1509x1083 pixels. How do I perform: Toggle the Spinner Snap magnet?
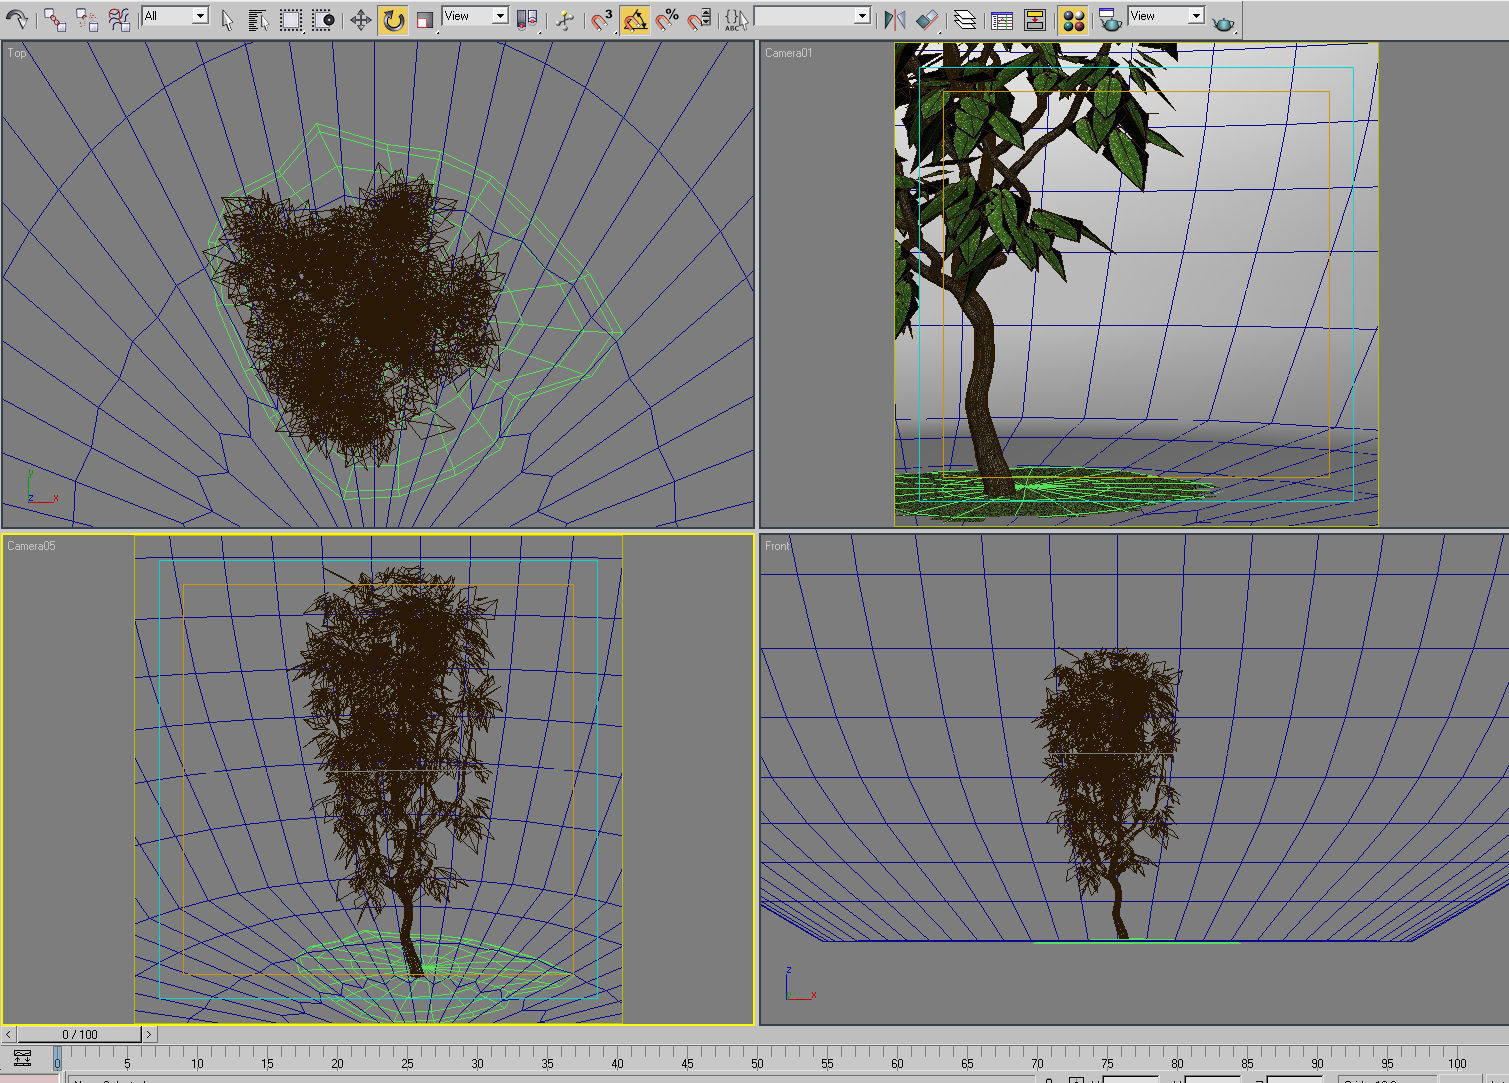[699, 20]
